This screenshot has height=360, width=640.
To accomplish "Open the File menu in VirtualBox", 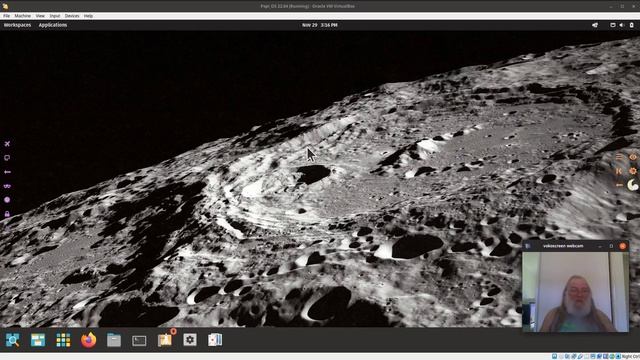I will [x=7, y=16].
